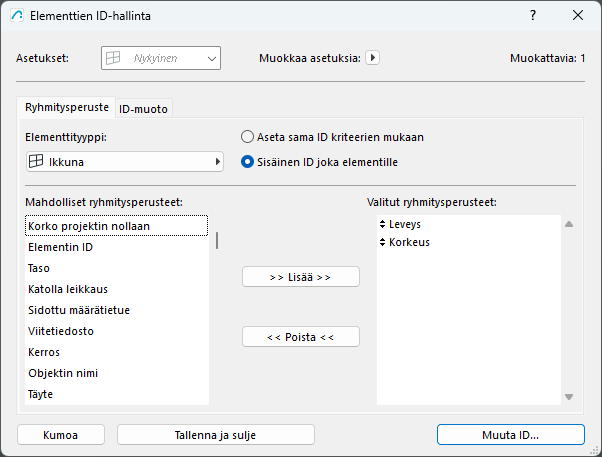602x457 pixels.
Task: Select 'Aseta sama ID kriteerien mukaan' option
Action: tap(248, 137)
